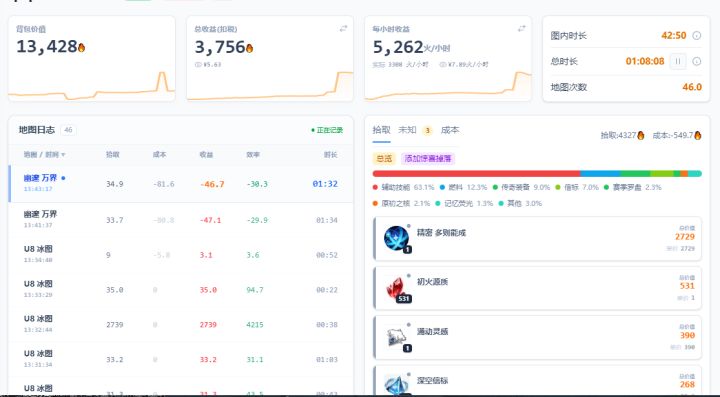The height and width of the screenshot is (397, 720).
Task: Click the orange legend dot for 2.1%
Action: tap(375, 203)
